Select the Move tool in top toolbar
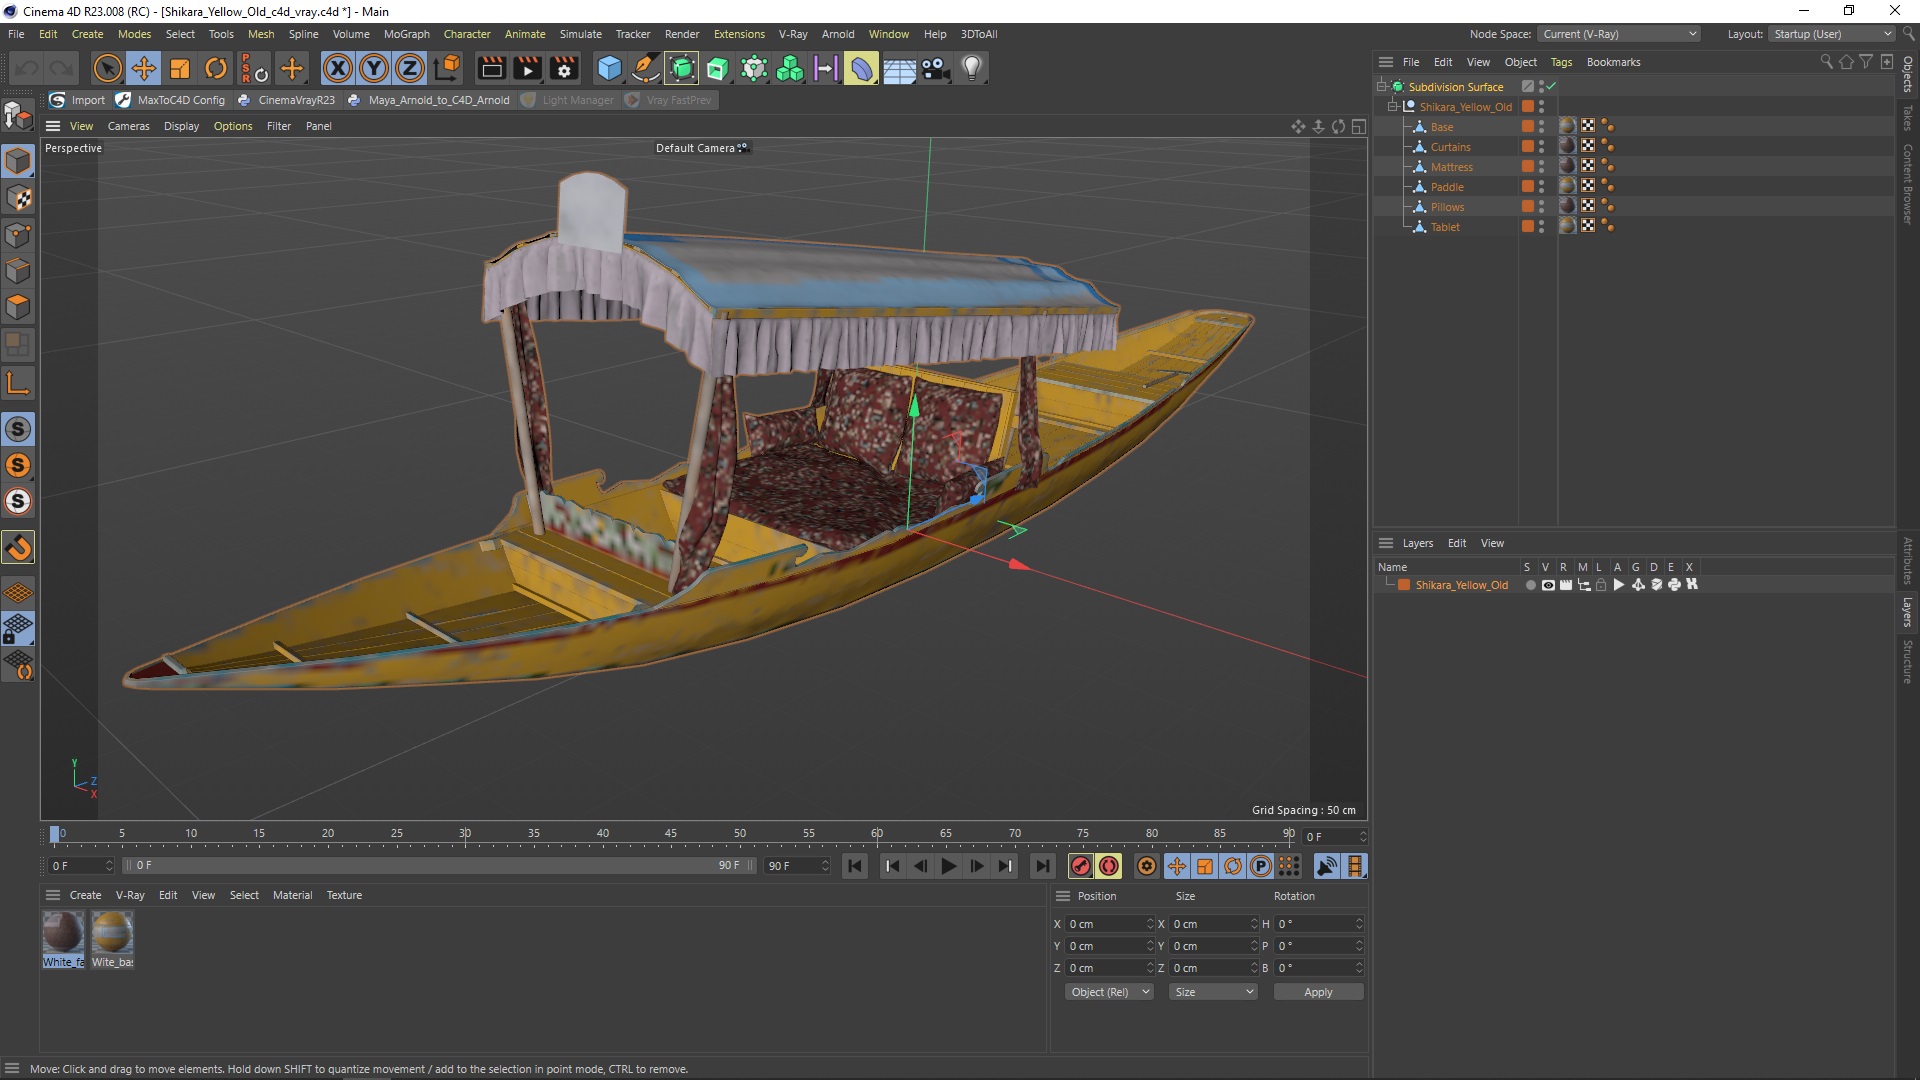1920x1080 pixels. pyautogui.click(x=143, y=68)
